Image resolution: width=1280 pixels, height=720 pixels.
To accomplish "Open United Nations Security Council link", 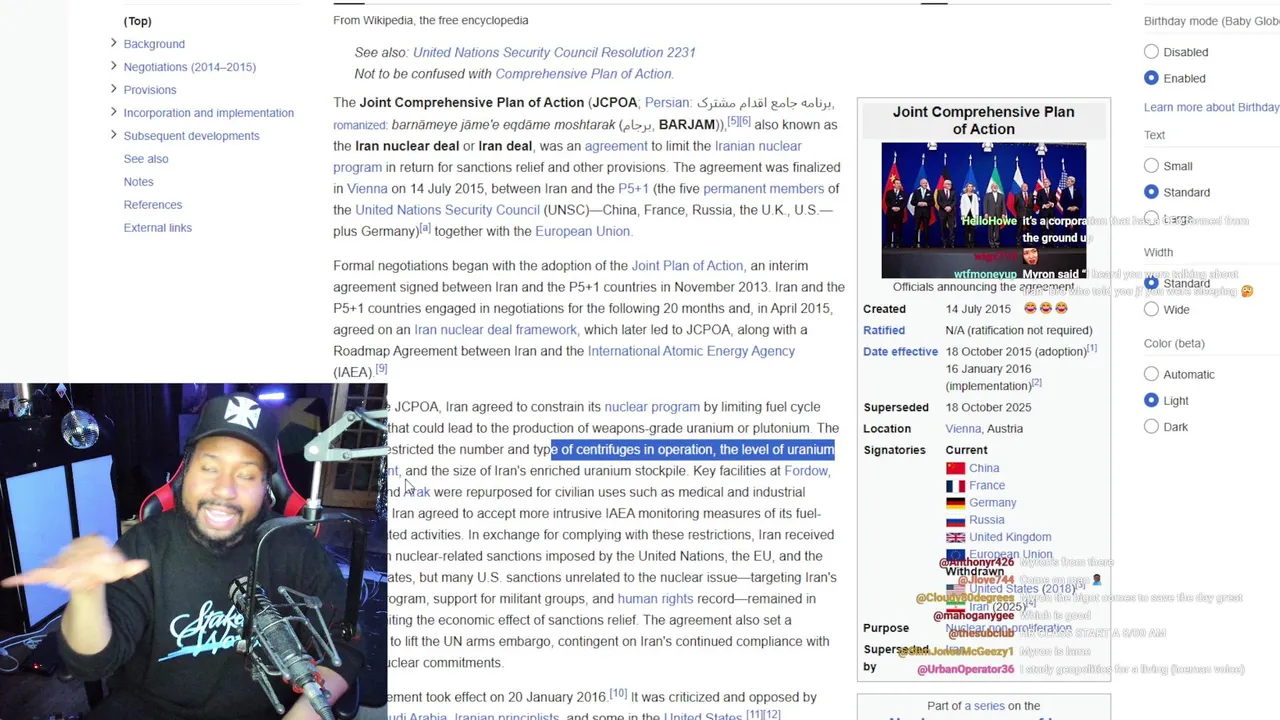I will [x=447, y=210].
